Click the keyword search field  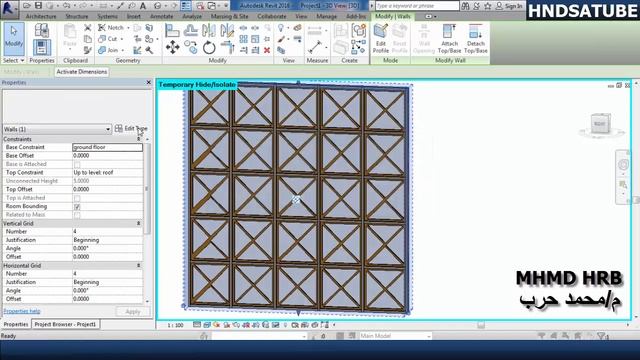coord(417,6)
